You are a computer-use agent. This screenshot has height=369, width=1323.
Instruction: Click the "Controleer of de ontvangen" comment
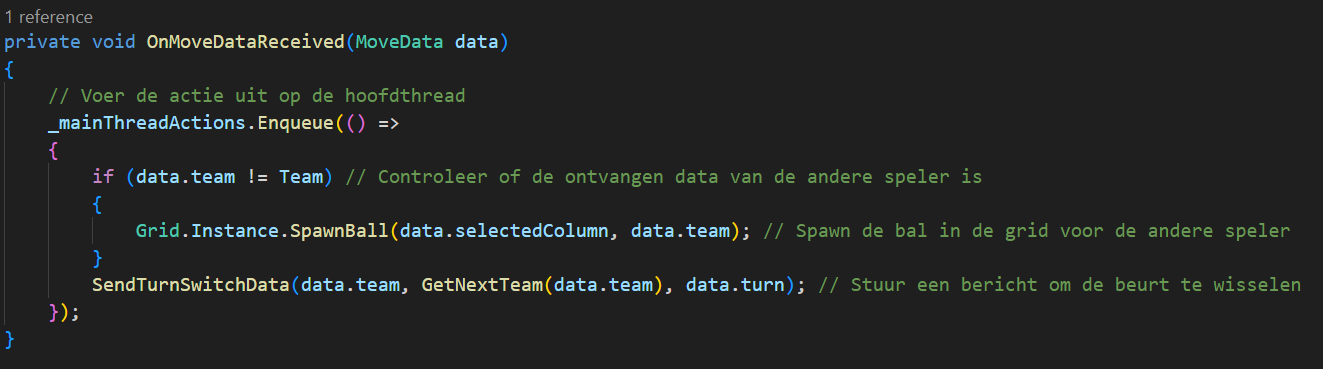click(x=664, y=177)
